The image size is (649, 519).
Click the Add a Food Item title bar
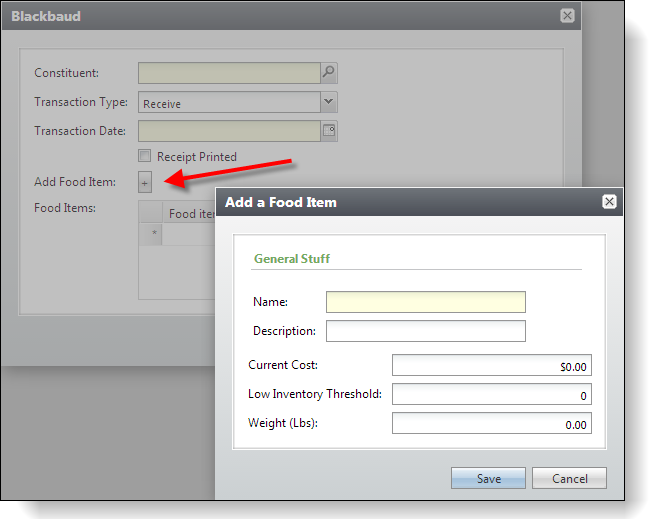pyautogui.click(x=400, y=202)
